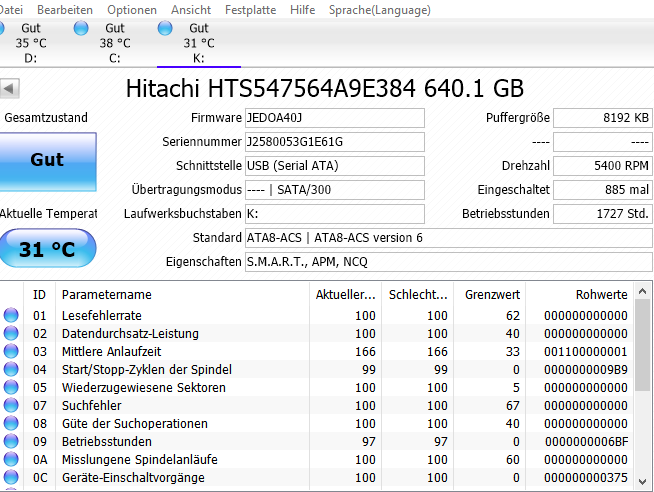Viewport: 654px width, 492px height.
Task: Click raw value 000000000375
Action: point(586,477)
